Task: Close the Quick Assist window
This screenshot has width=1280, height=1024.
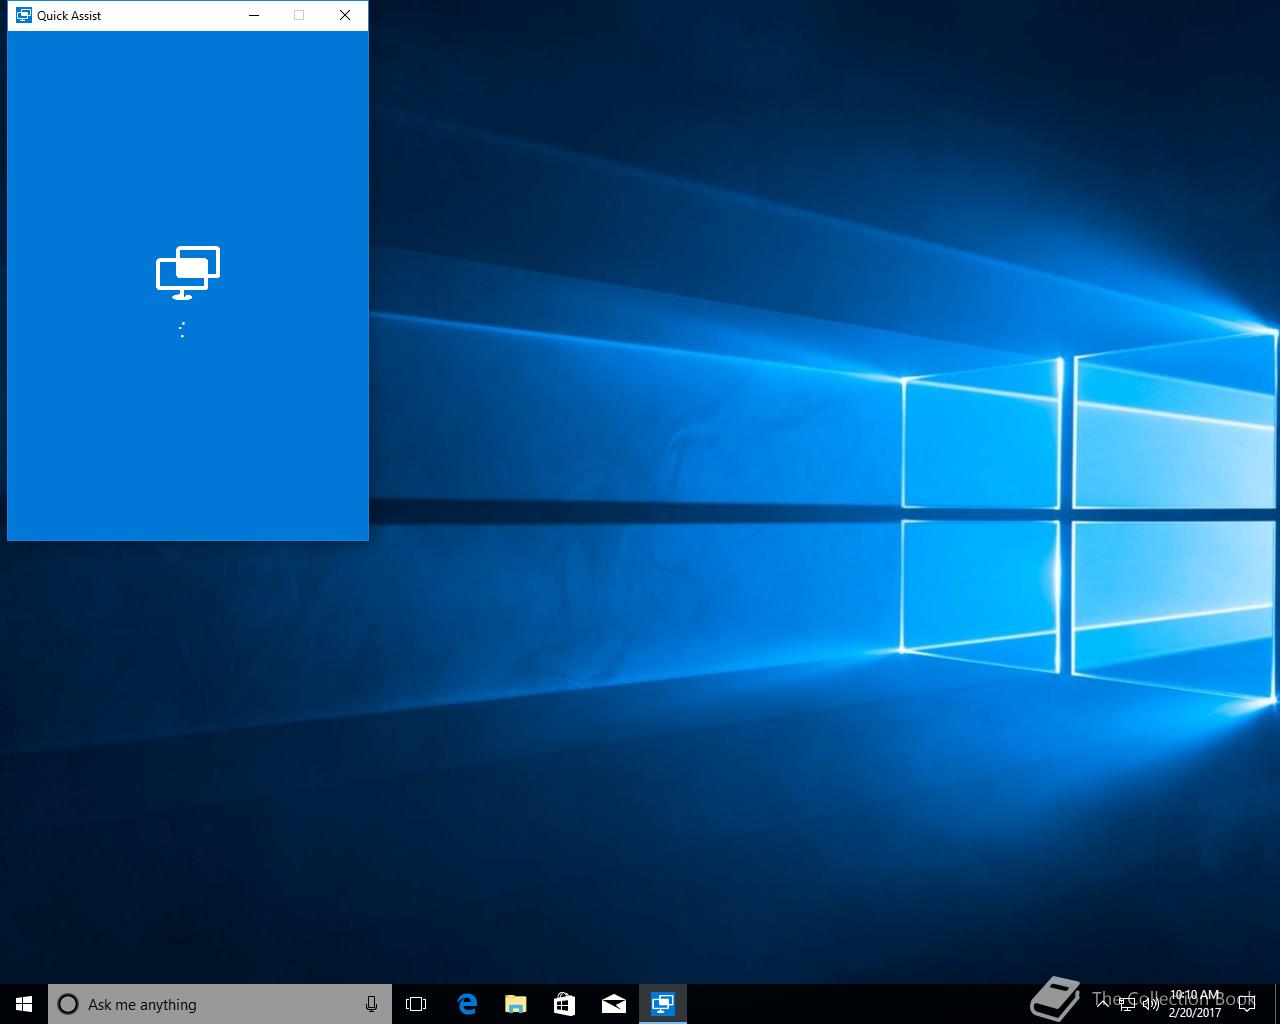Action: (x=345, y=15)
